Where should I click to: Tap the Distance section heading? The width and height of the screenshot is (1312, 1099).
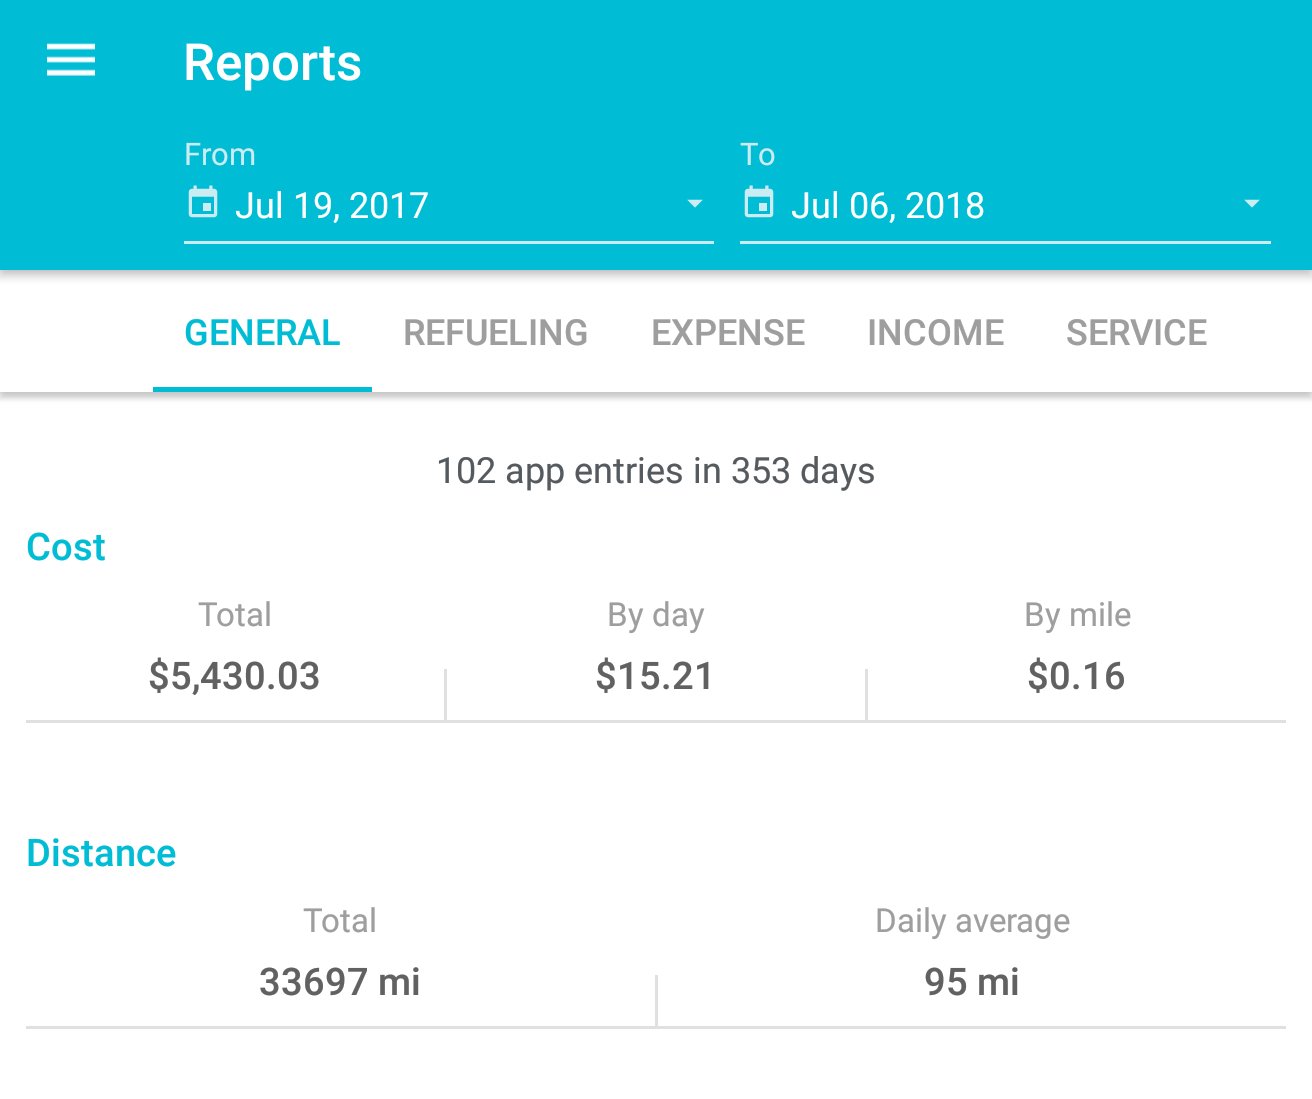click(x=101, y=853)
